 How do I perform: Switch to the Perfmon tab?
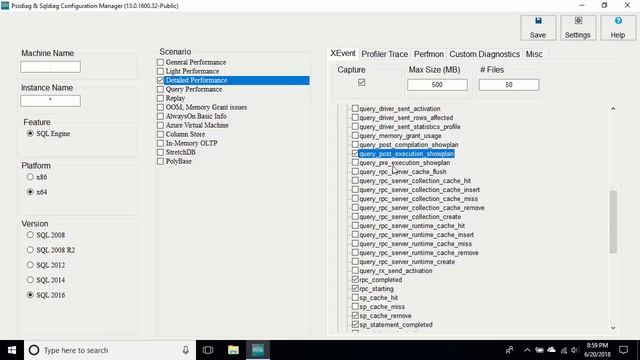click(x=429, y=54)
